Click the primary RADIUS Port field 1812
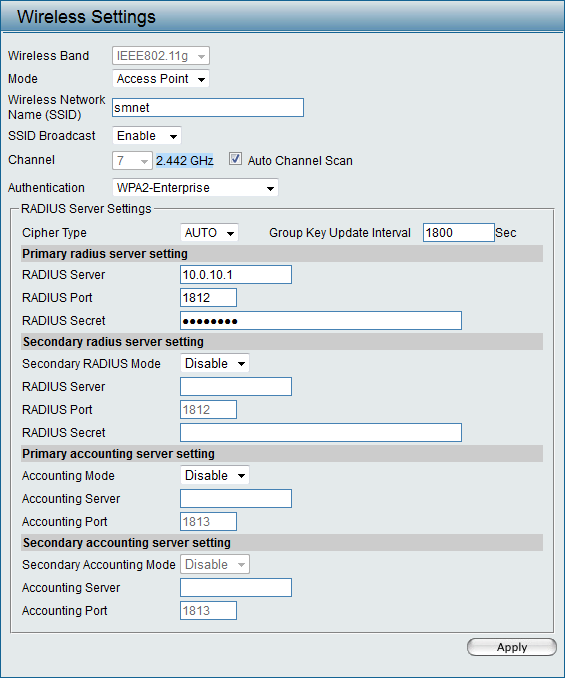 click(x=208, y=297)
